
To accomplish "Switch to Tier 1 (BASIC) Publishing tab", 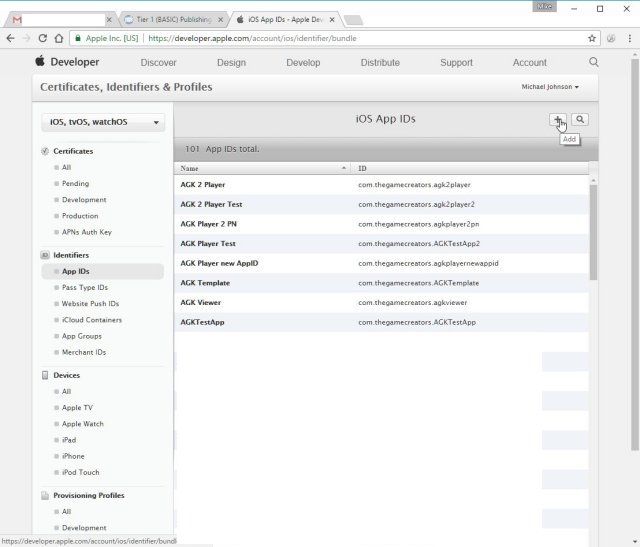I will 174,20.
